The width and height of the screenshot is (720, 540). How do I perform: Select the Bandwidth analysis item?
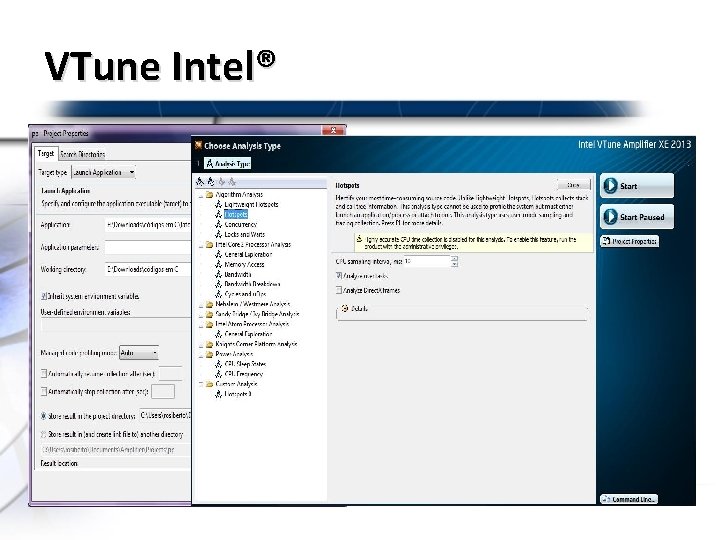coord(238,275)
